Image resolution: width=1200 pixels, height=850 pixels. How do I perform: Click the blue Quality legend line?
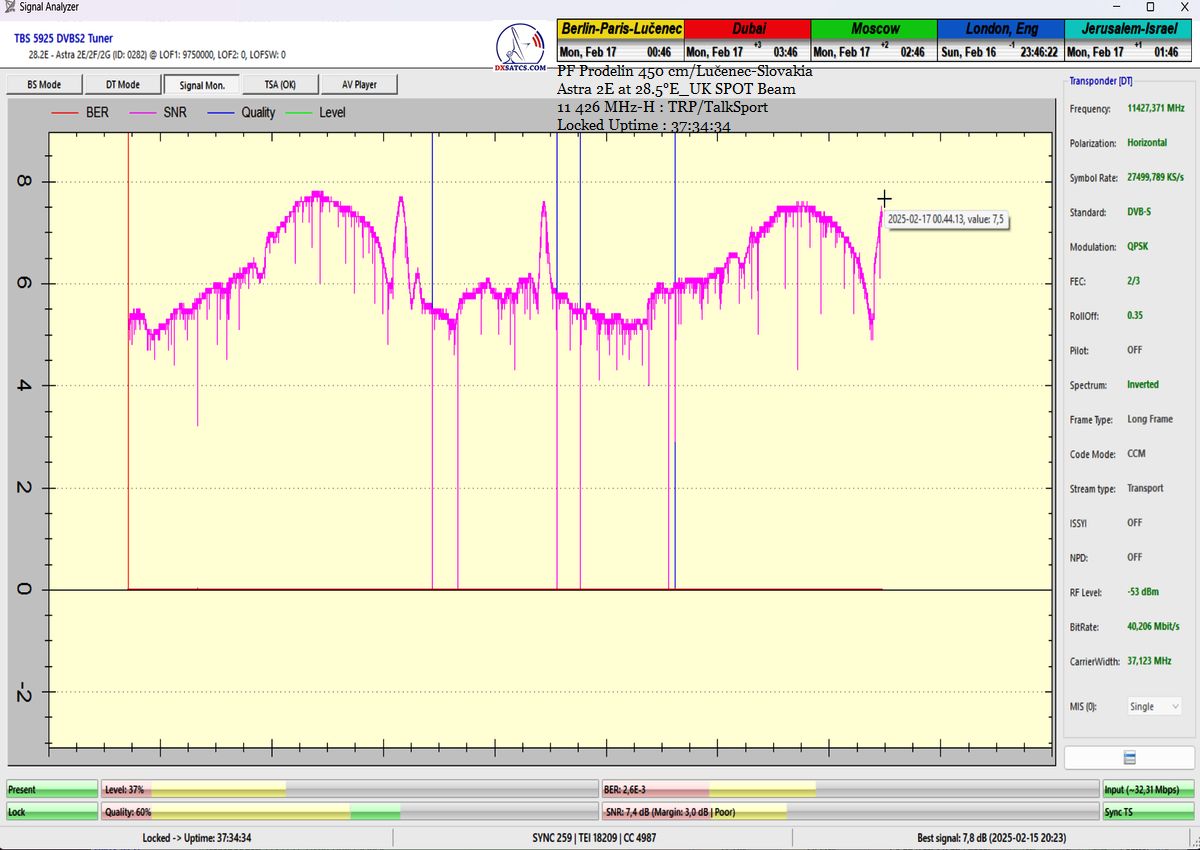(x=220, y=113)
